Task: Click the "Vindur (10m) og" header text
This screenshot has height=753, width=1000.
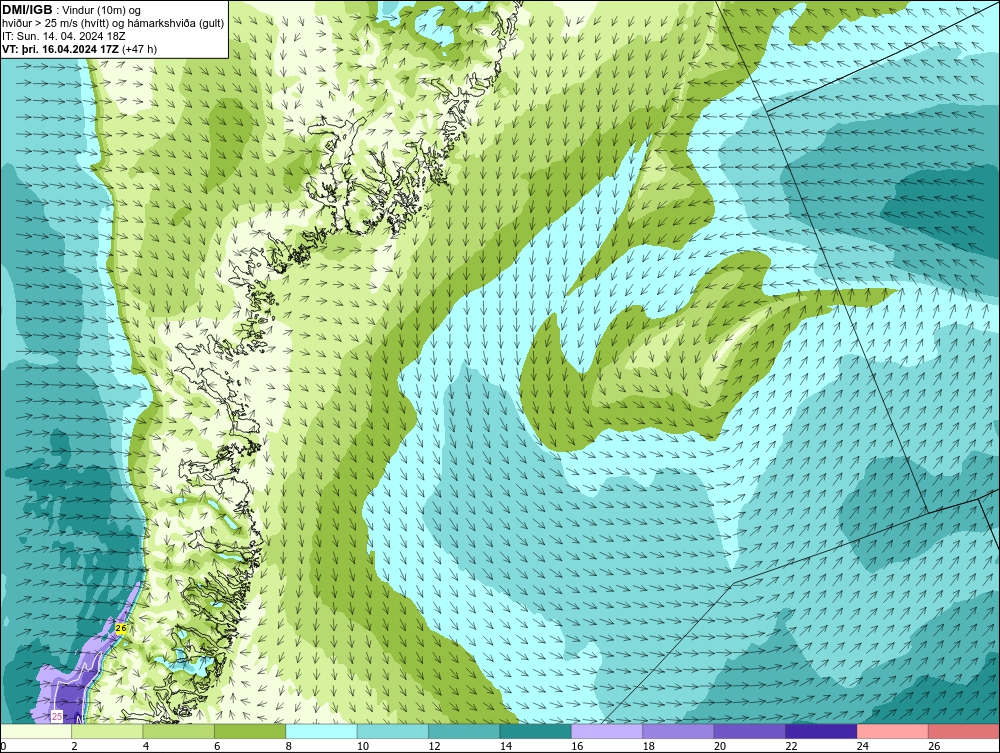Action: pyautogui.click(x=101, y=10)
